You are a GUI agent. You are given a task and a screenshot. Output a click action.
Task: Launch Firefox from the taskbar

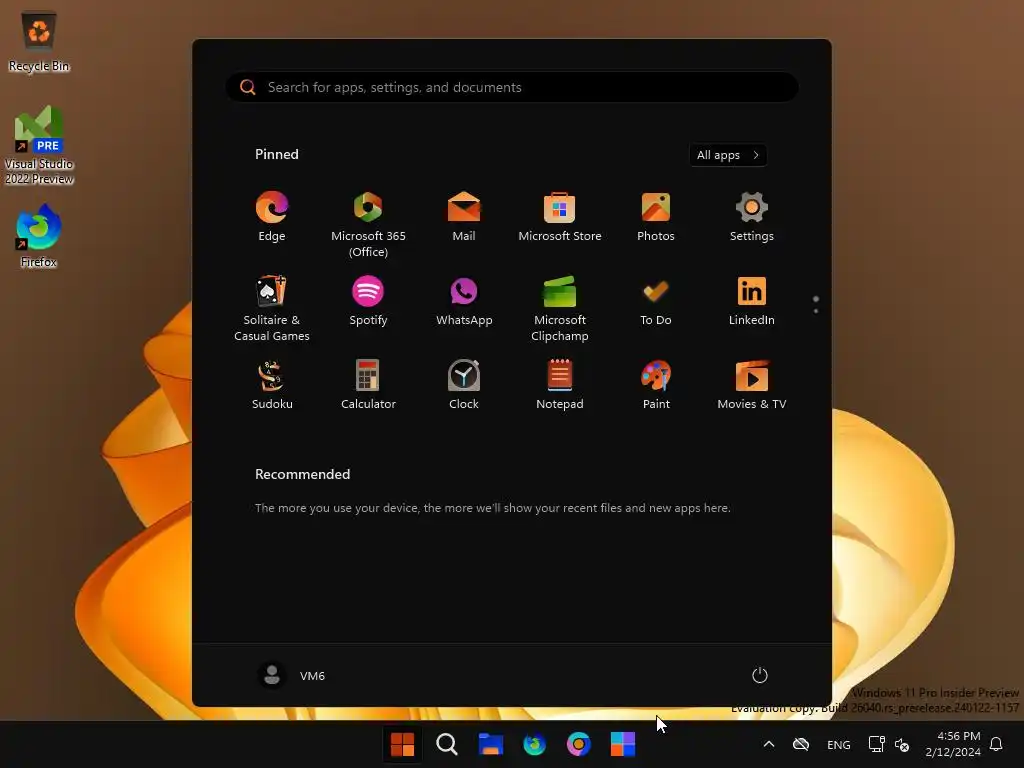(x=534, y=744)
